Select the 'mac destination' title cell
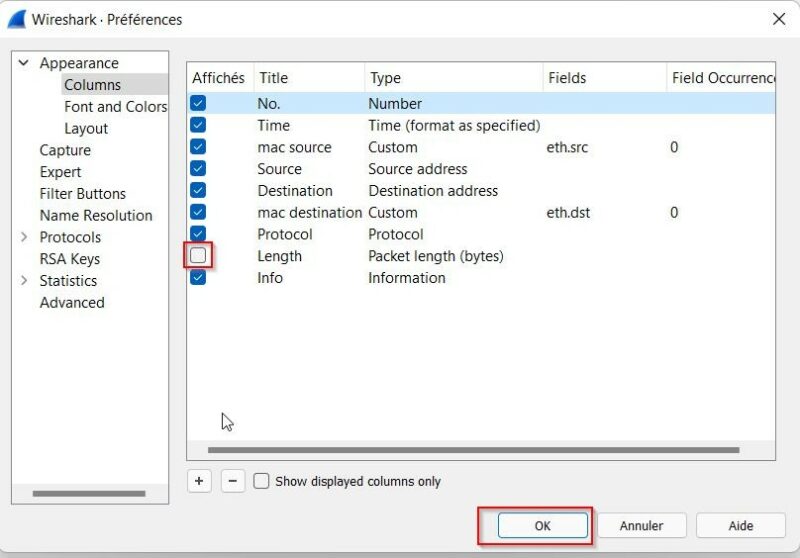The width and height of the screenshot is (800, 558). tap(310, 212)
